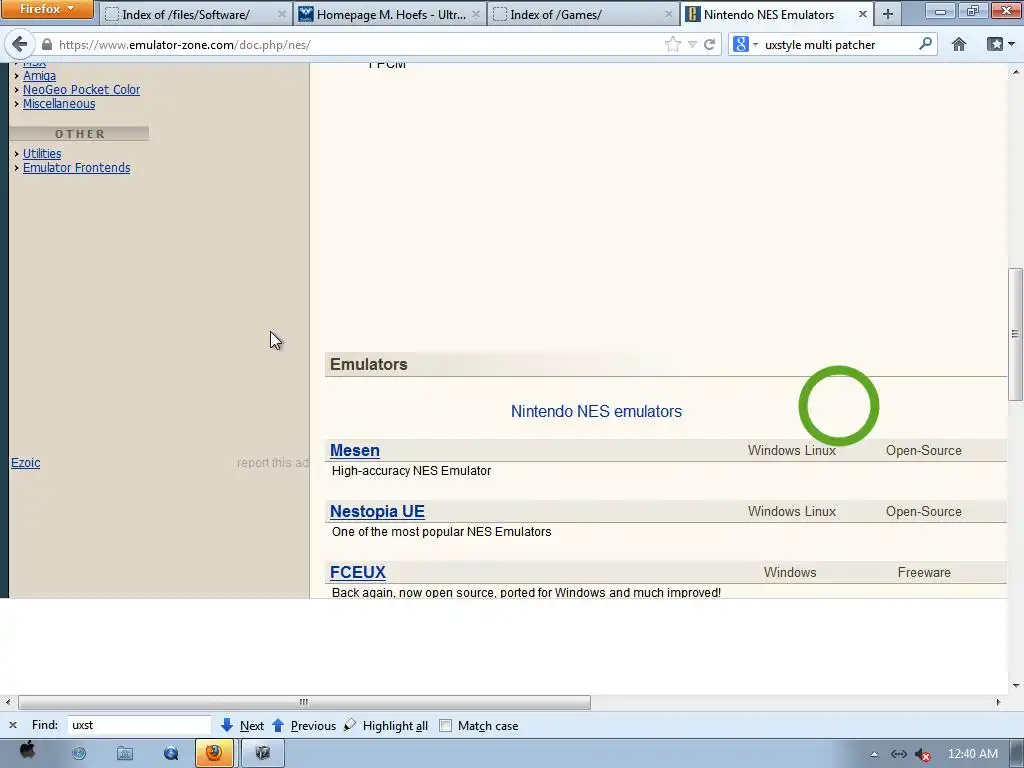The width and height of the screenshot is (1024, 768).
Task: Click the padlock site identity icon
Action: click(46, 44)
